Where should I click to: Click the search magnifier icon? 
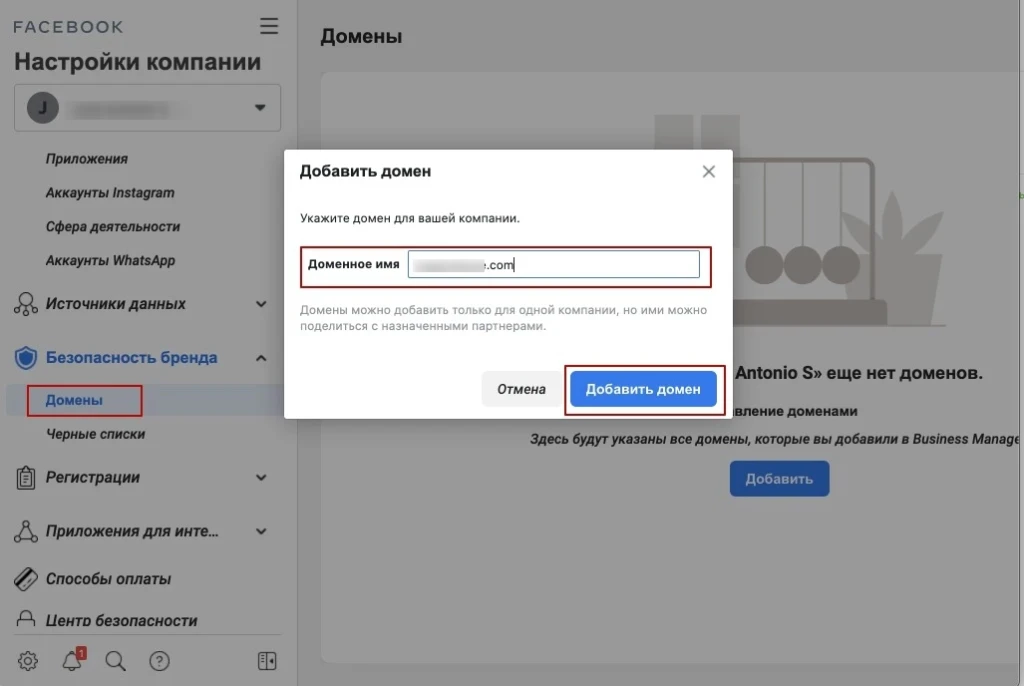coord(116,661)
